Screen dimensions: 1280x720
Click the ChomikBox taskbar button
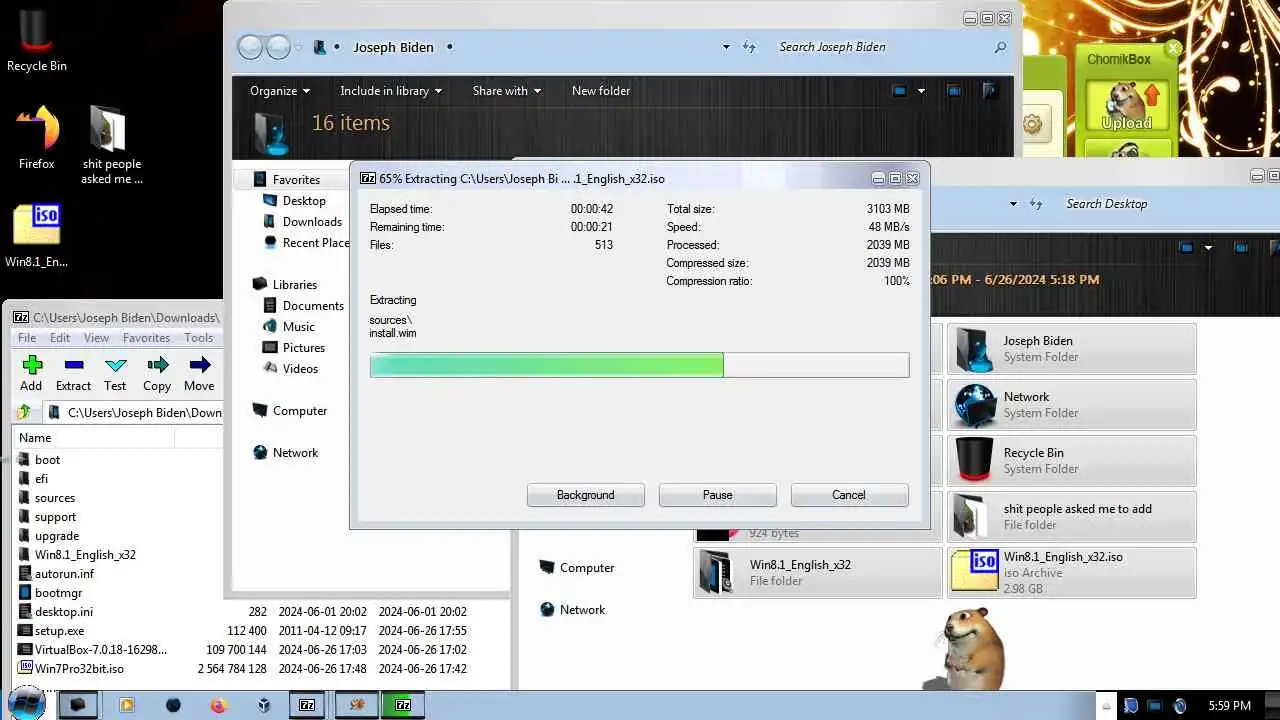[357, 705]
